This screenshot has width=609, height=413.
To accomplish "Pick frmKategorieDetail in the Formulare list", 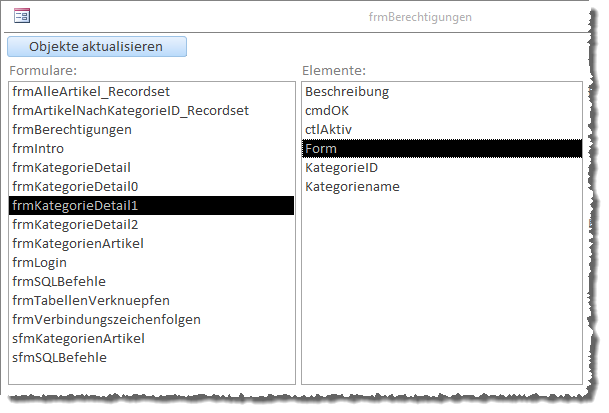I will [x=72, y=167].
